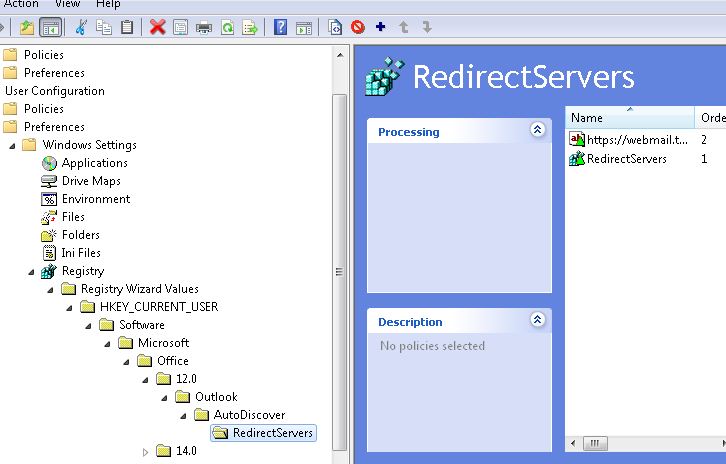Select the Microsoft folder
Viewport: 726px width, 464px height.
[163, 343]
